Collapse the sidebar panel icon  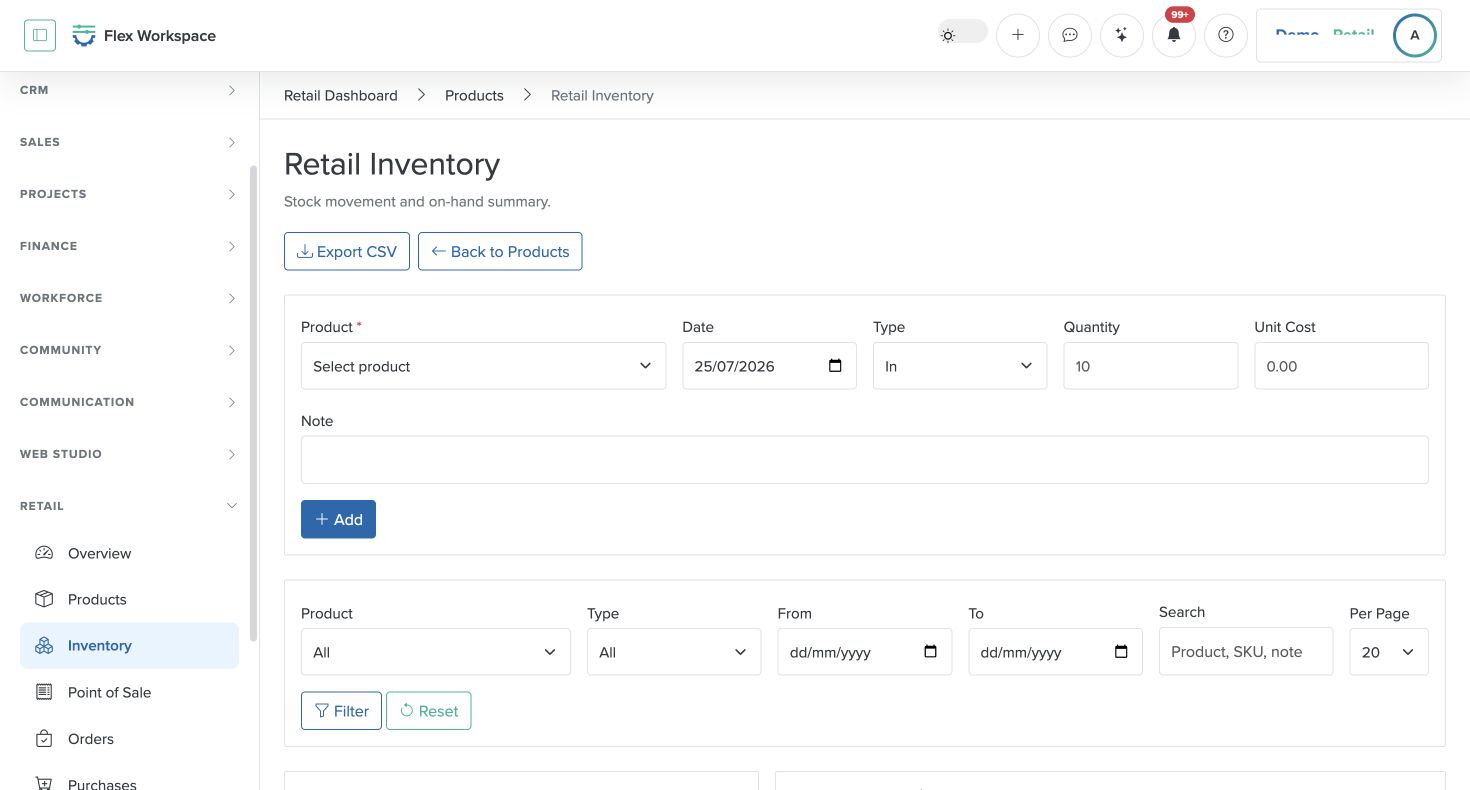click(x=40, y=35)
